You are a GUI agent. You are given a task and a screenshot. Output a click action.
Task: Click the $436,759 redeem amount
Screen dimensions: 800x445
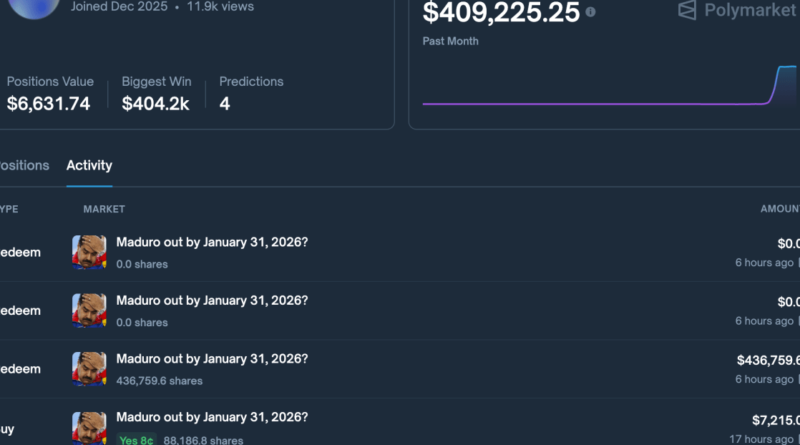(x=768, y=360)
